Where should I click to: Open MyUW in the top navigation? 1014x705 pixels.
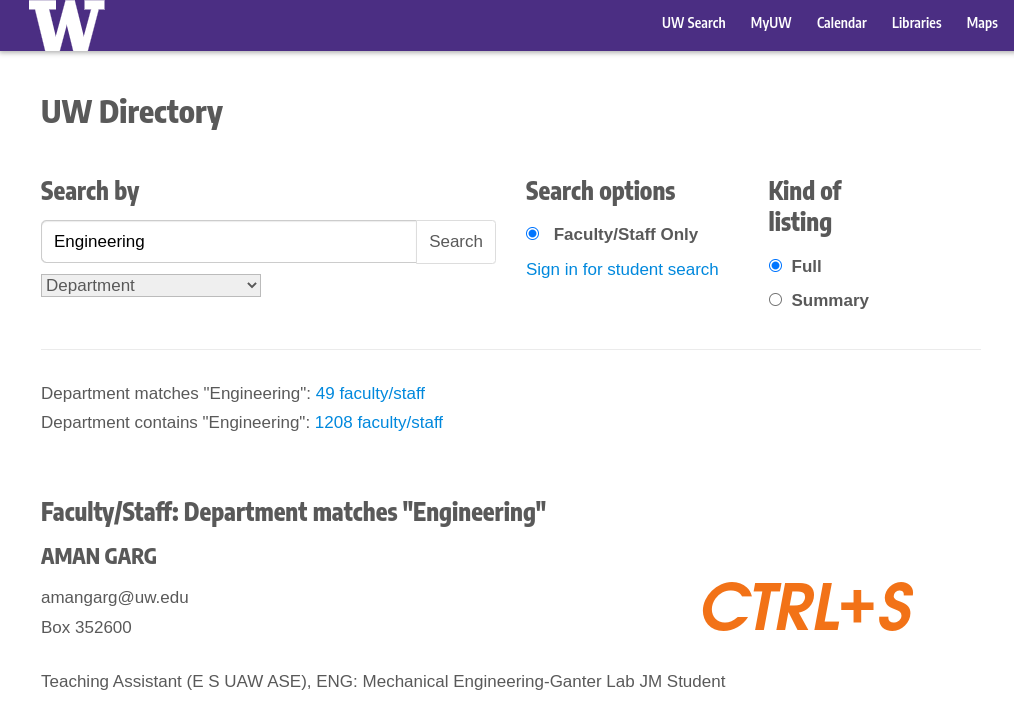click(x=771, y=23)
